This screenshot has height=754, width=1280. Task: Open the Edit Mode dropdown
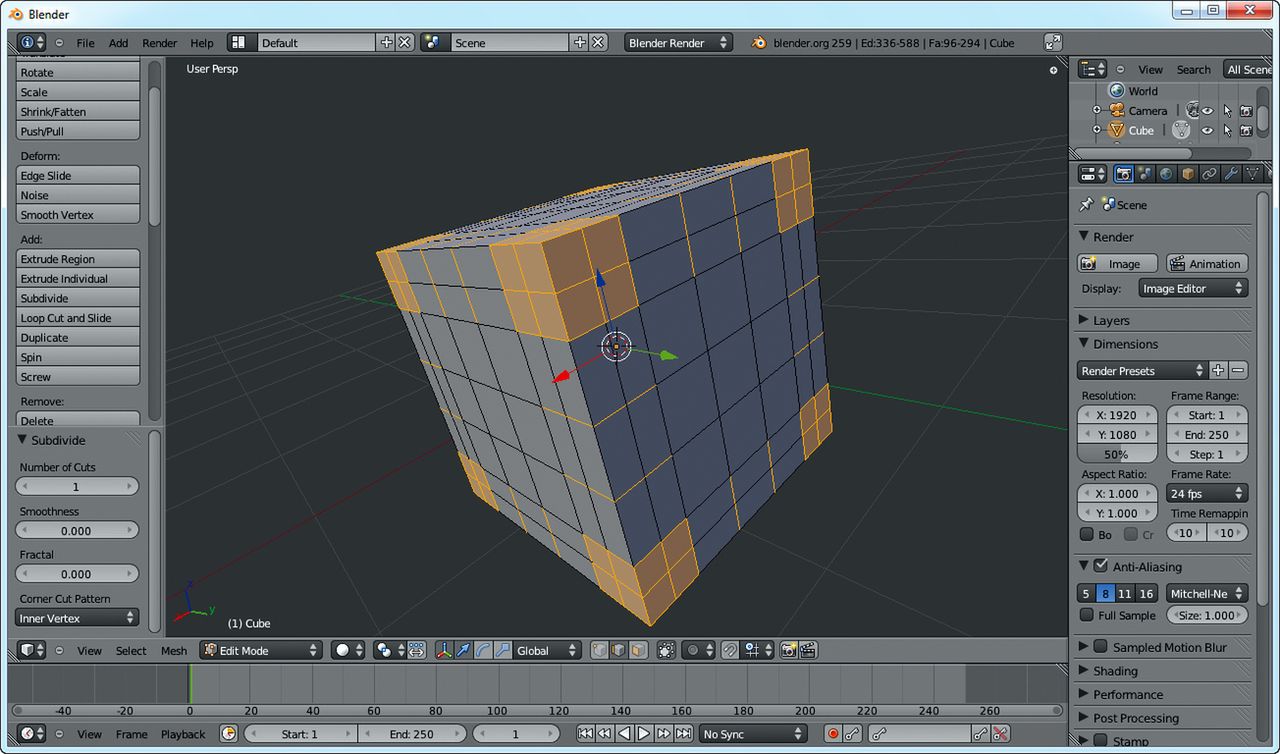pyautogui.click(x=260, y=650)
